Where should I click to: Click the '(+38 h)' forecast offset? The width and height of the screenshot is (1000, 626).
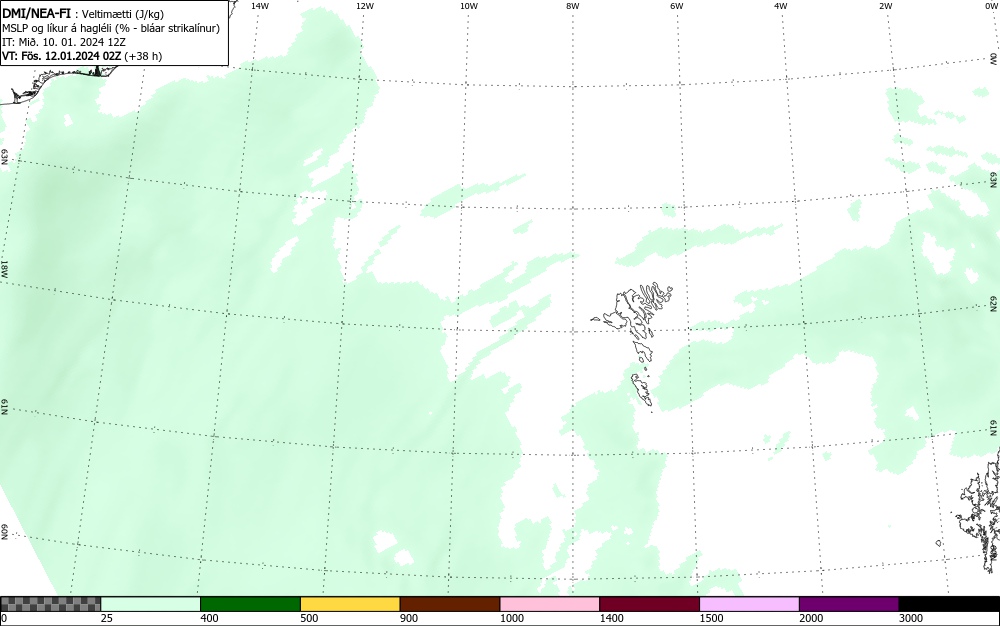pos(143,56)
